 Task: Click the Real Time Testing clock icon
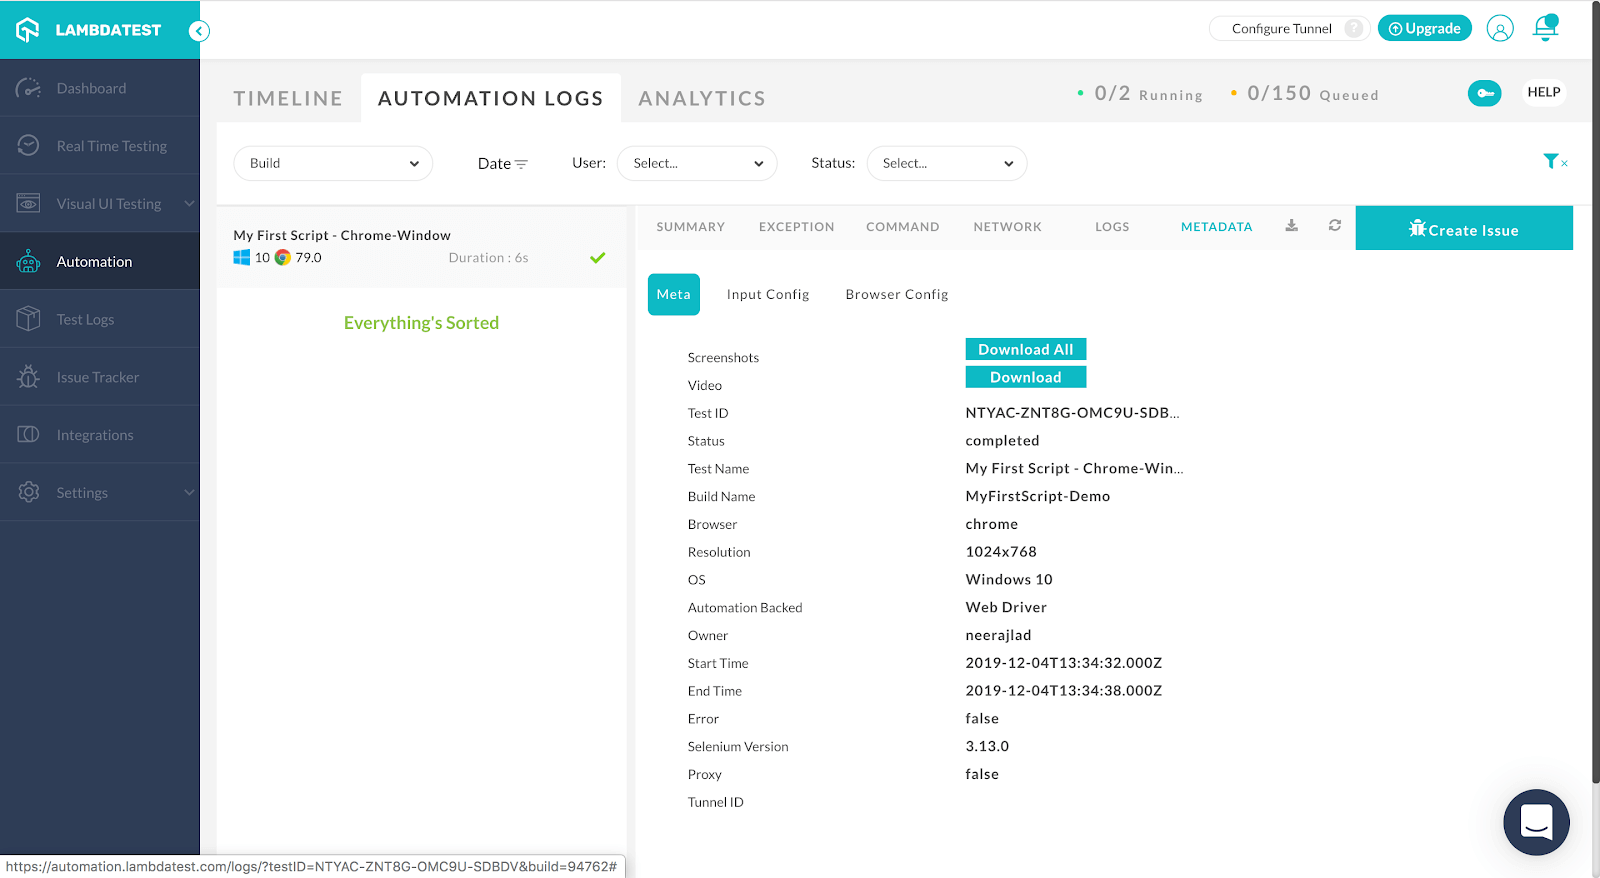point(28,146)
